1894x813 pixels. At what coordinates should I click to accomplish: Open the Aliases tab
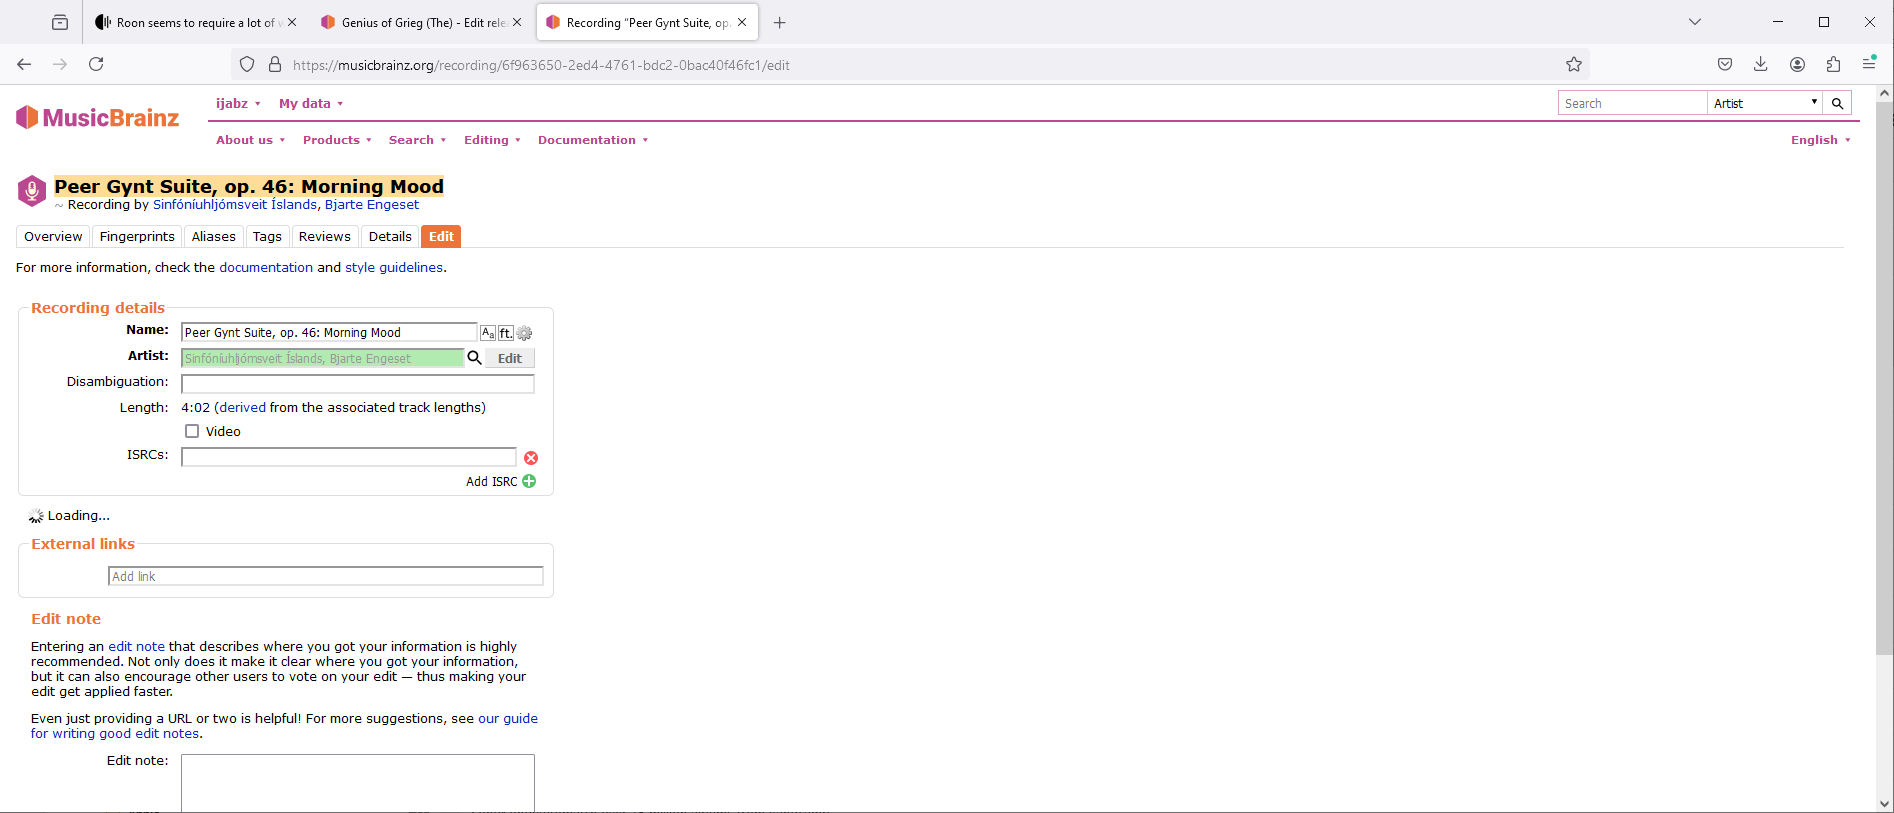213,237
